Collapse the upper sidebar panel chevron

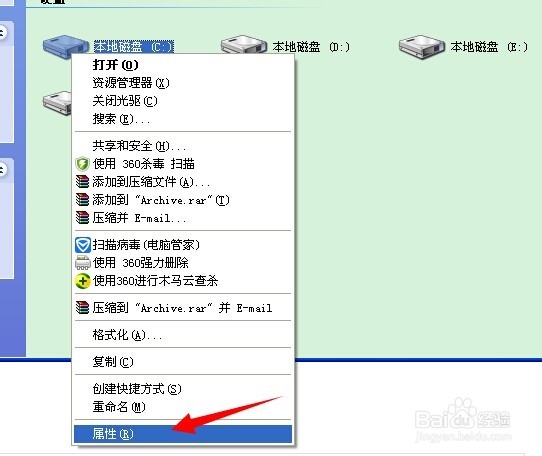pyautogui.click(x=2, y=33)
